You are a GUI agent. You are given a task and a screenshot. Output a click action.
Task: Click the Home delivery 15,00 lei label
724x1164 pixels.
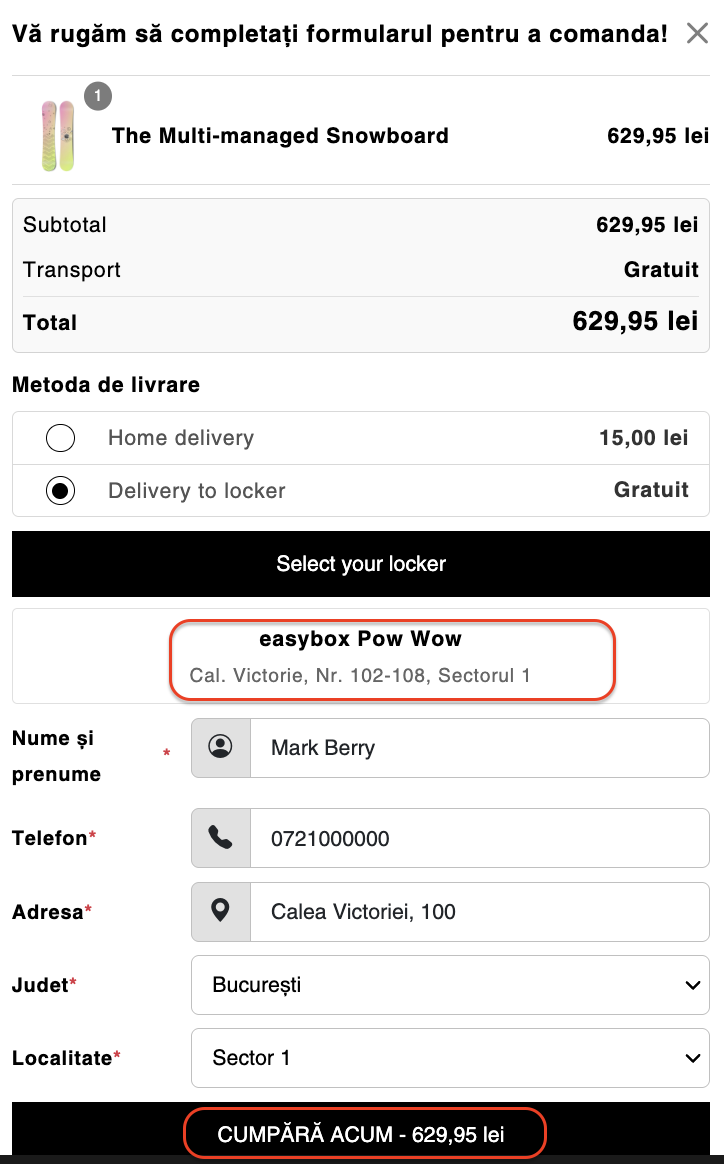pyautogui.click(x=181, y=437)
